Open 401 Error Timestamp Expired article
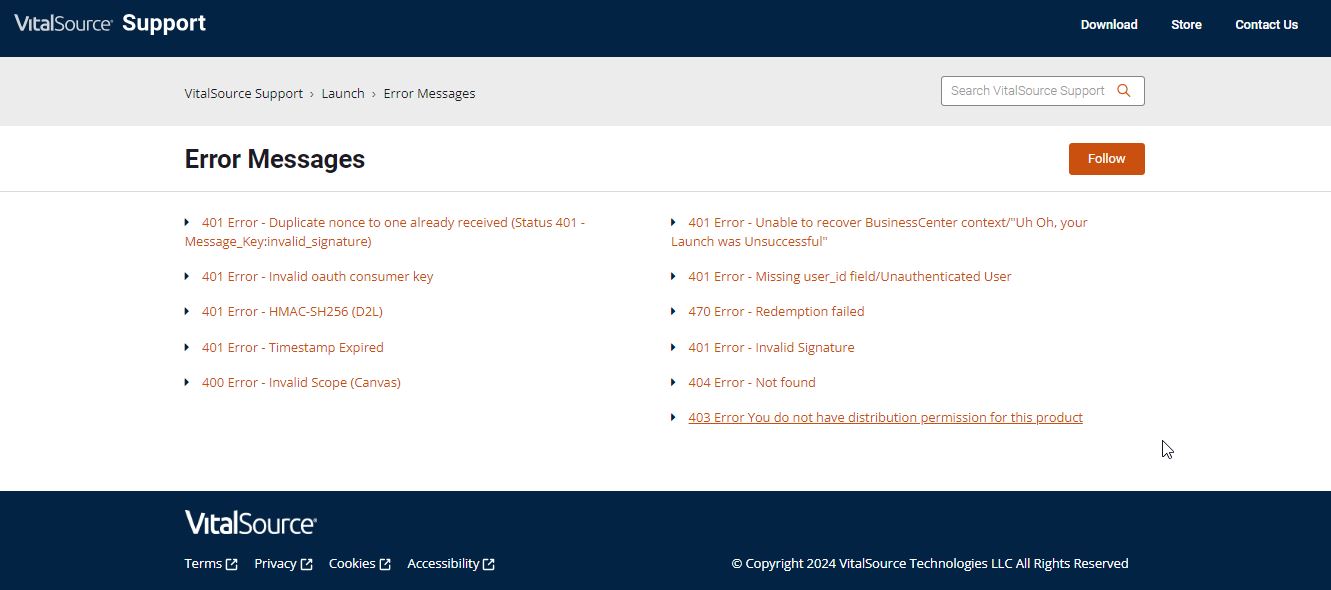 pyautogui.click(x=292, y=347)
